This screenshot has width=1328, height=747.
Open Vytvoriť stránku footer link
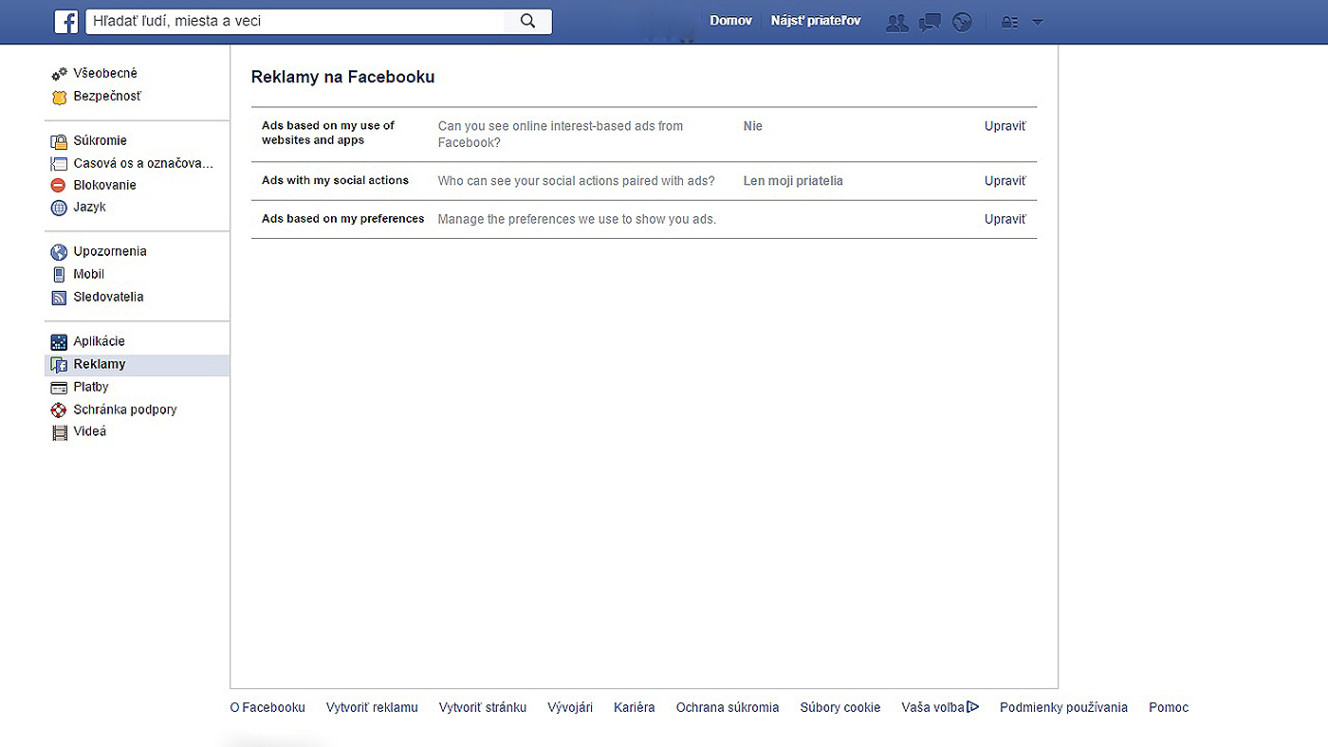click(483, 707)
